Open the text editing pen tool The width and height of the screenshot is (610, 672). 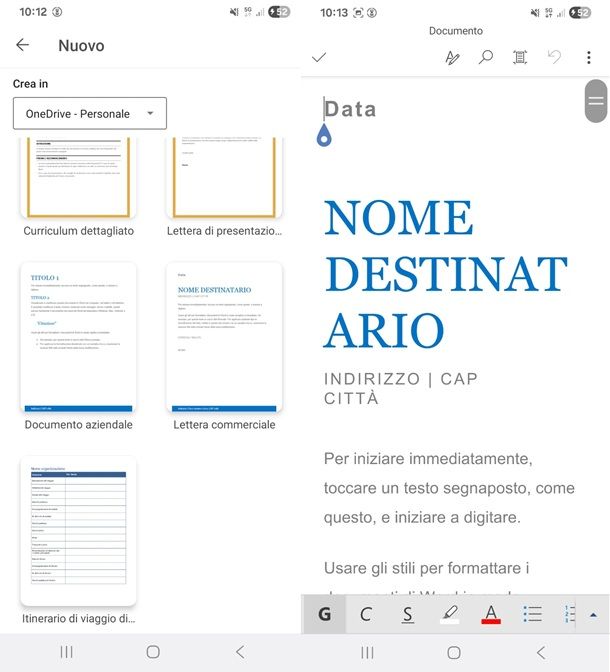click(x=452, y=57)
